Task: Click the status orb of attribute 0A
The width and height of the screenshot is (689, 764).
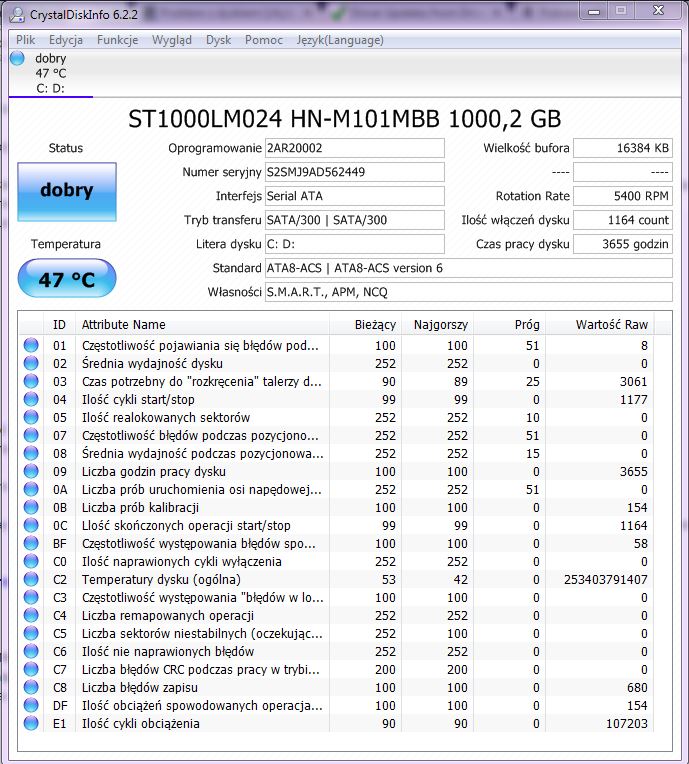Action: point(31,489)
